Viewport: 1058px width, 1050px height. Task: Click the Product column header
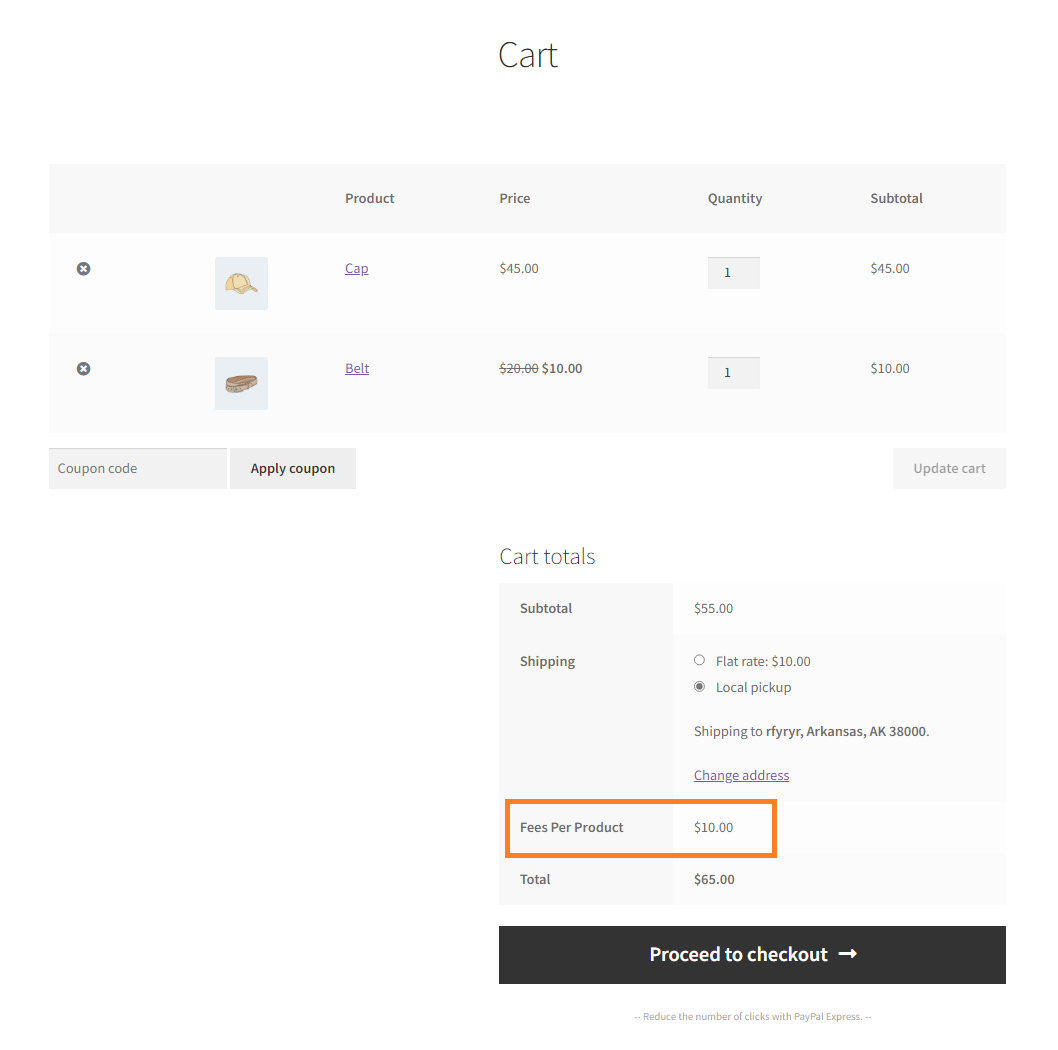pos(370,198)
